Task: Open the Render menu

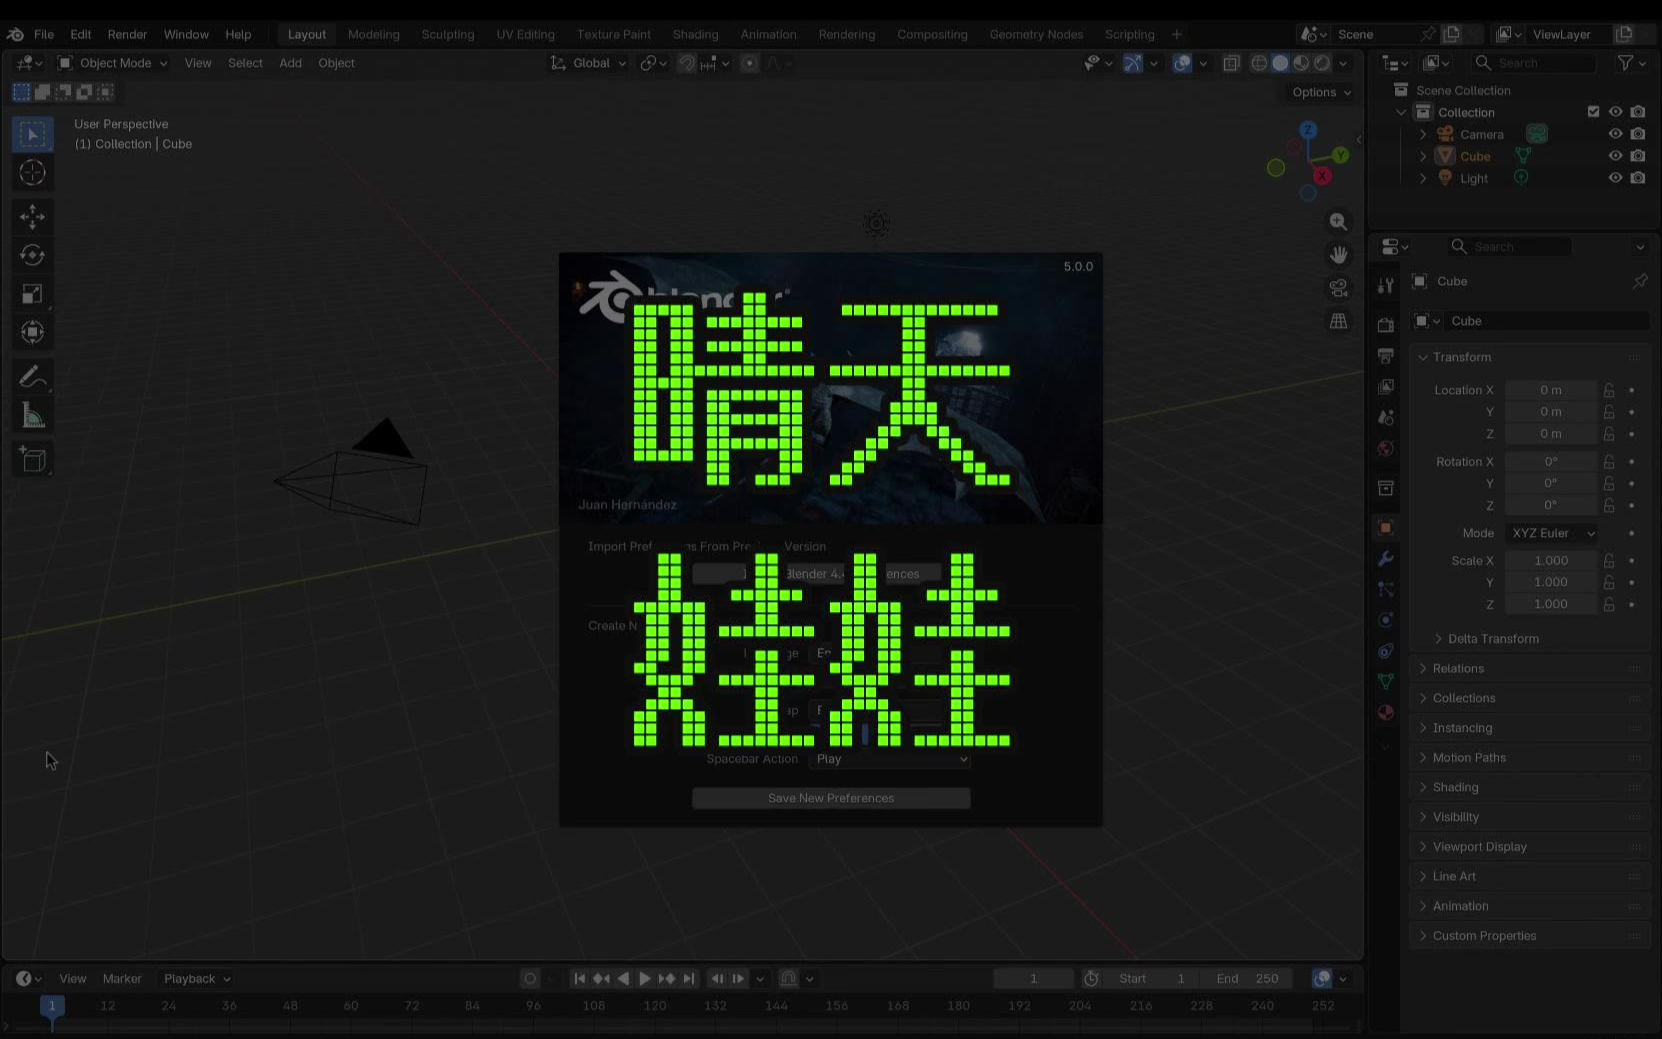Action: tap(127, 34)
